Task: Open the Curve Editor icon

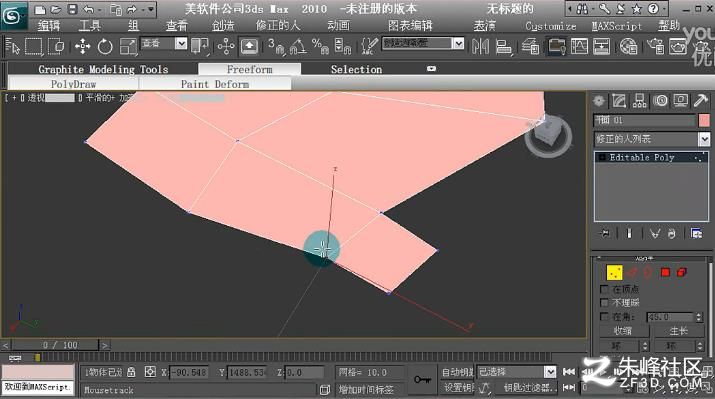Action: 579,47
